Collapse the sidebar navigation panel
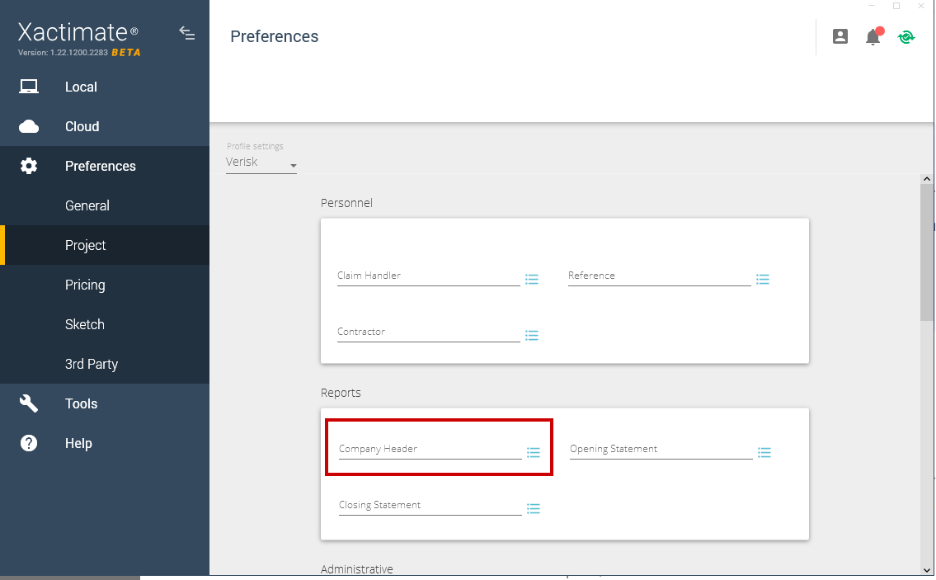 coord(187,32)
